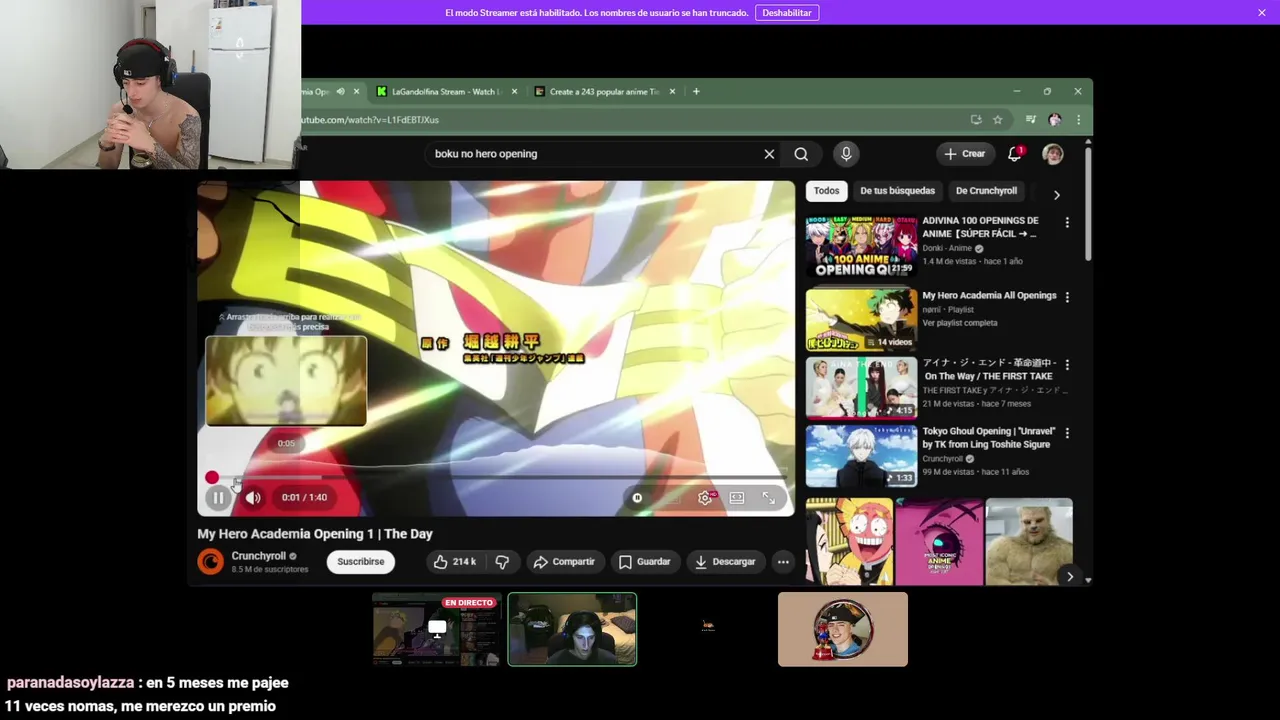Mute the current tab via speaker icon
Viewport: 1280px width, 720px height.
tap(340, 91)
